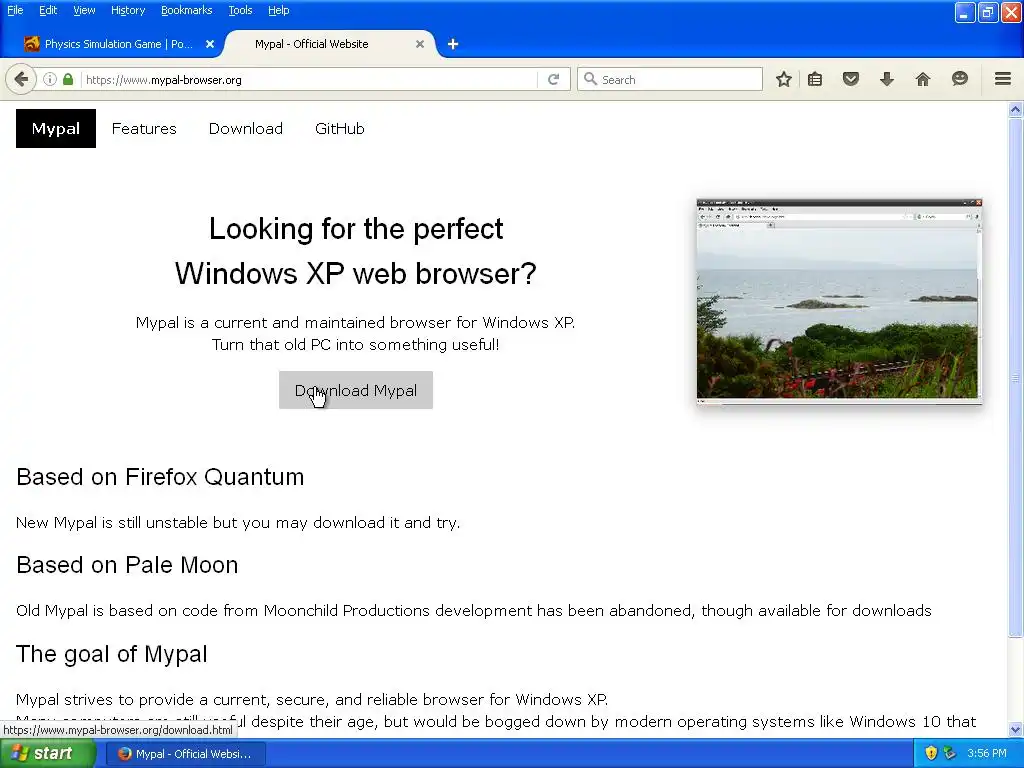
Task: Check the green padlock security icon
Action: (x=68, y=80)
